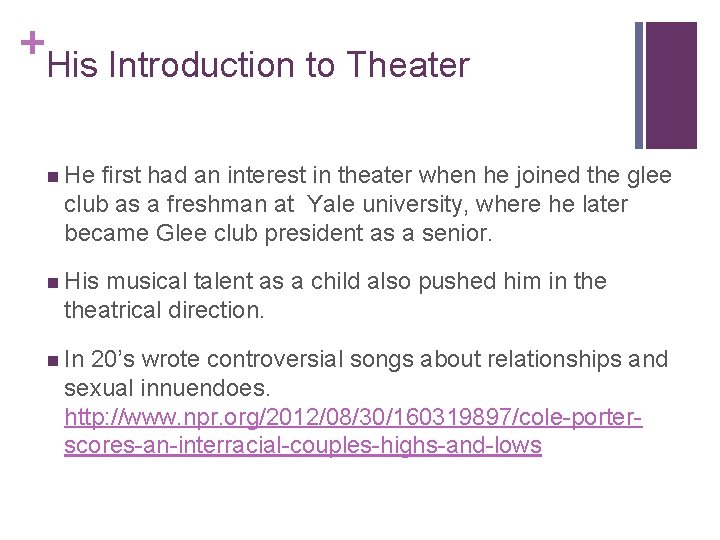
Task: Click the text 'theatrical direction.'
Action: (164, 310)
